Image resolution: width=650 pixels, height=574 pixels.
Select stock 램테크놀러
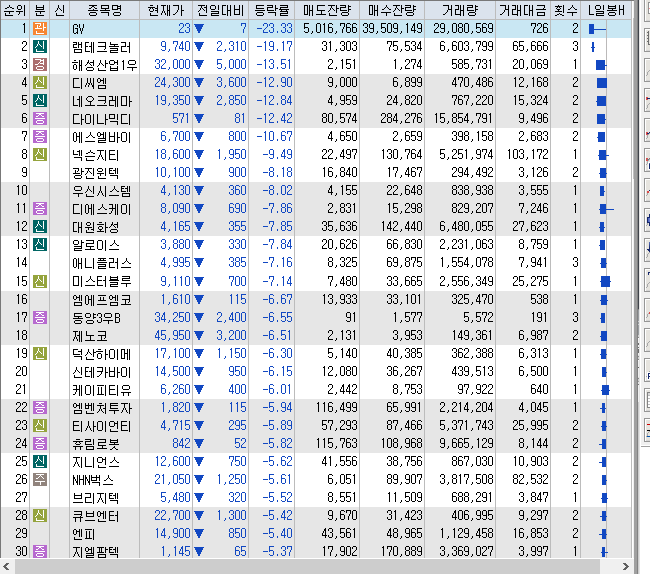click(x=101, y=47)
